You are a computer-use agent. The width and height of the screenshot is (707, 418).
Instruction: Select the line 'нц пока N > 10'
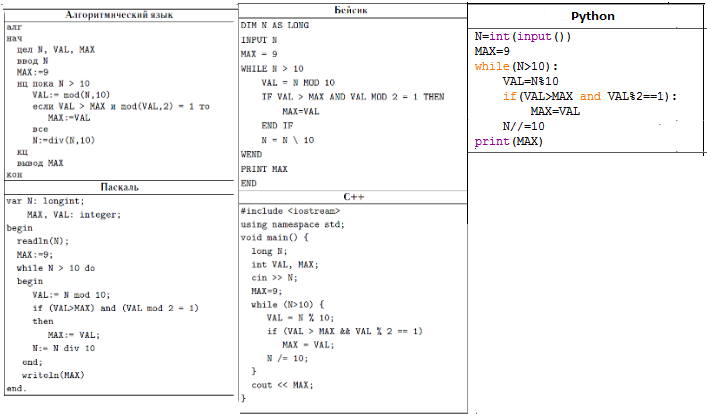(53, 83)
